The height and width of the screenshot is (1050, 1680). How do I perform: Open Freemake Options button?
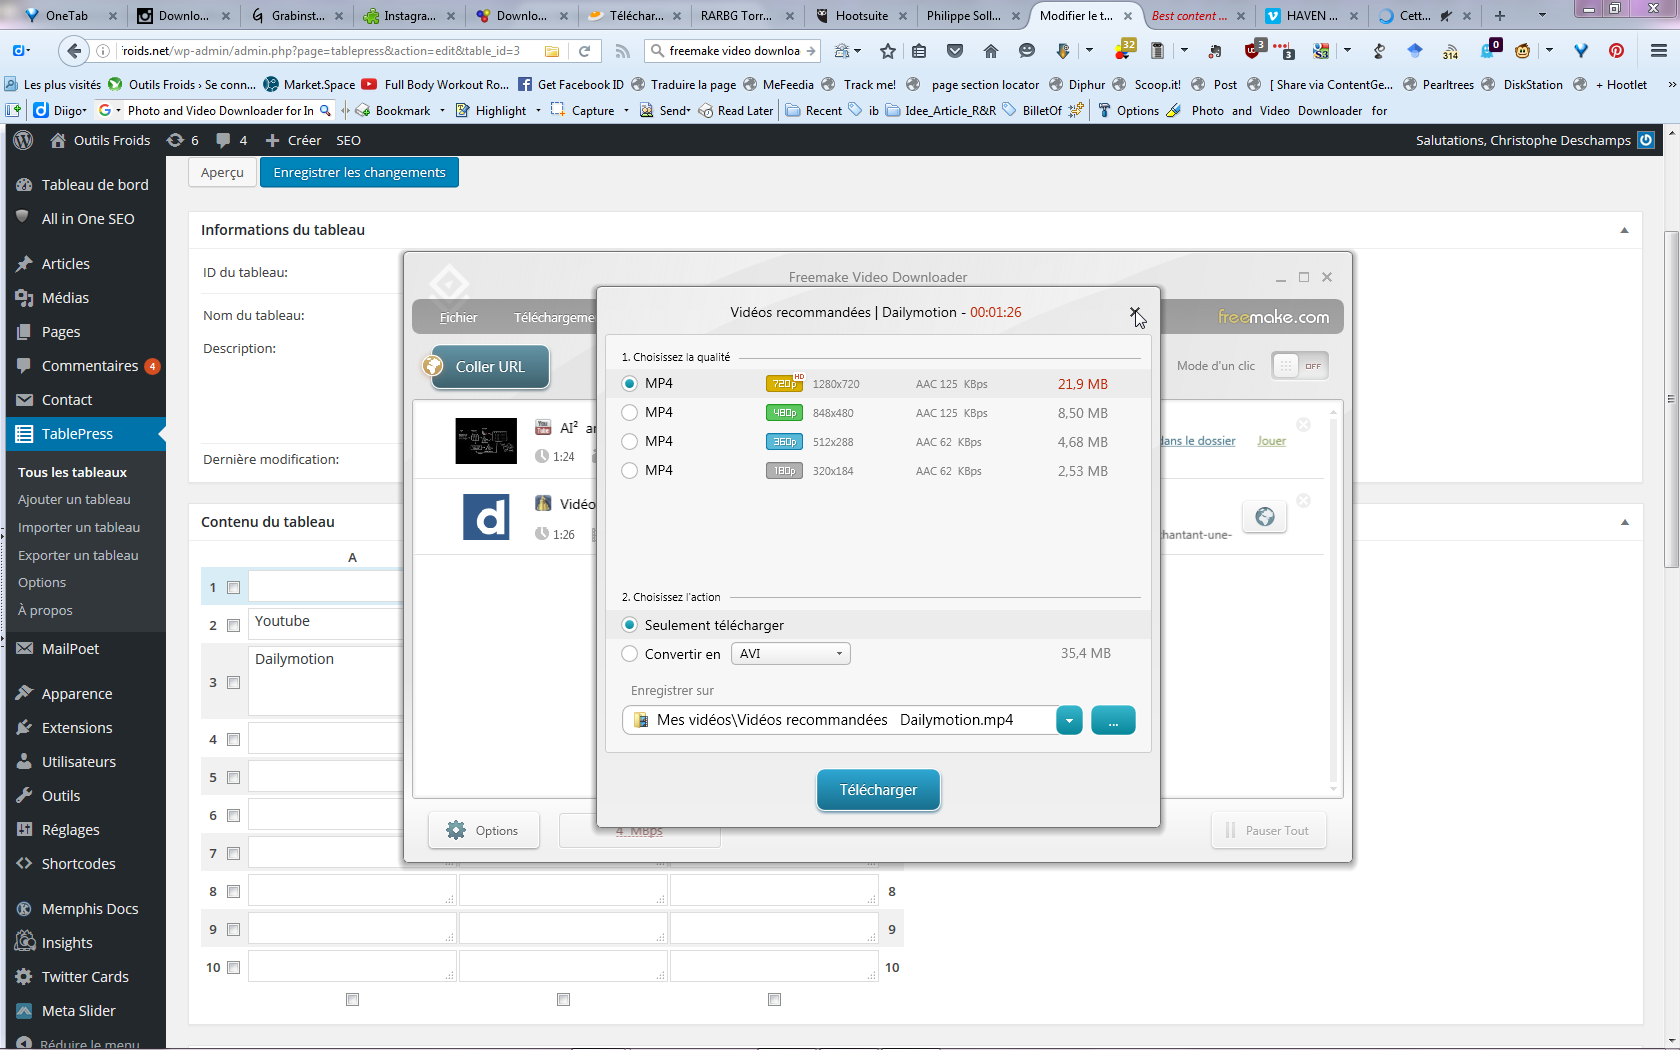(484, 831)
